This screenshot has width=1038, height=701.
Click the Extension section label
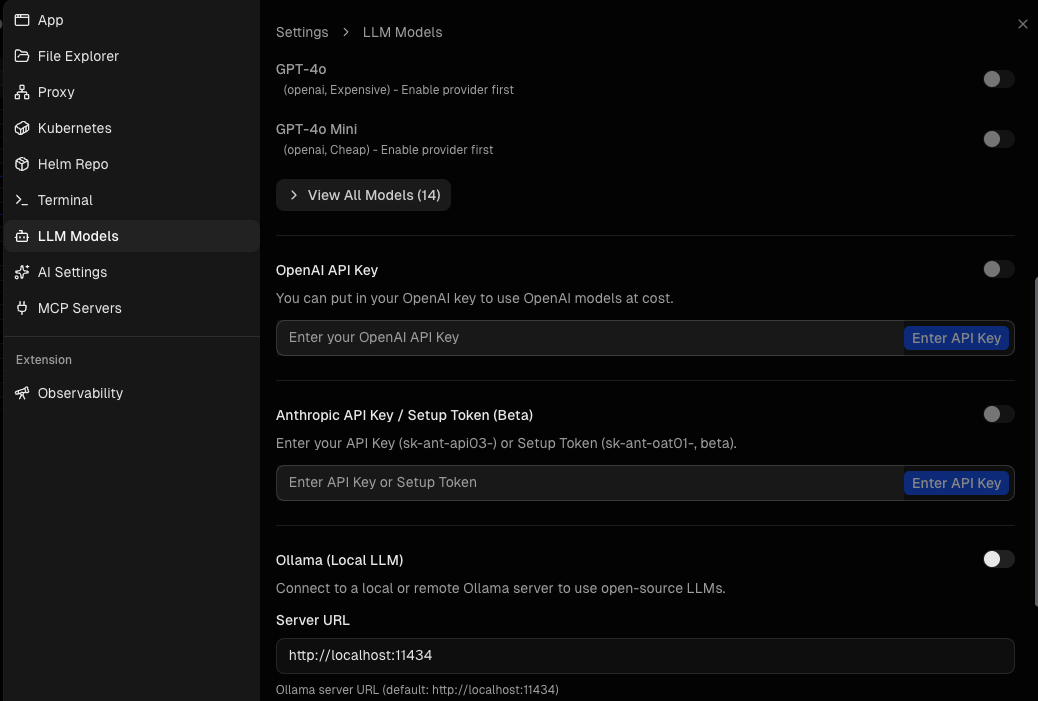tap(44, 359)
